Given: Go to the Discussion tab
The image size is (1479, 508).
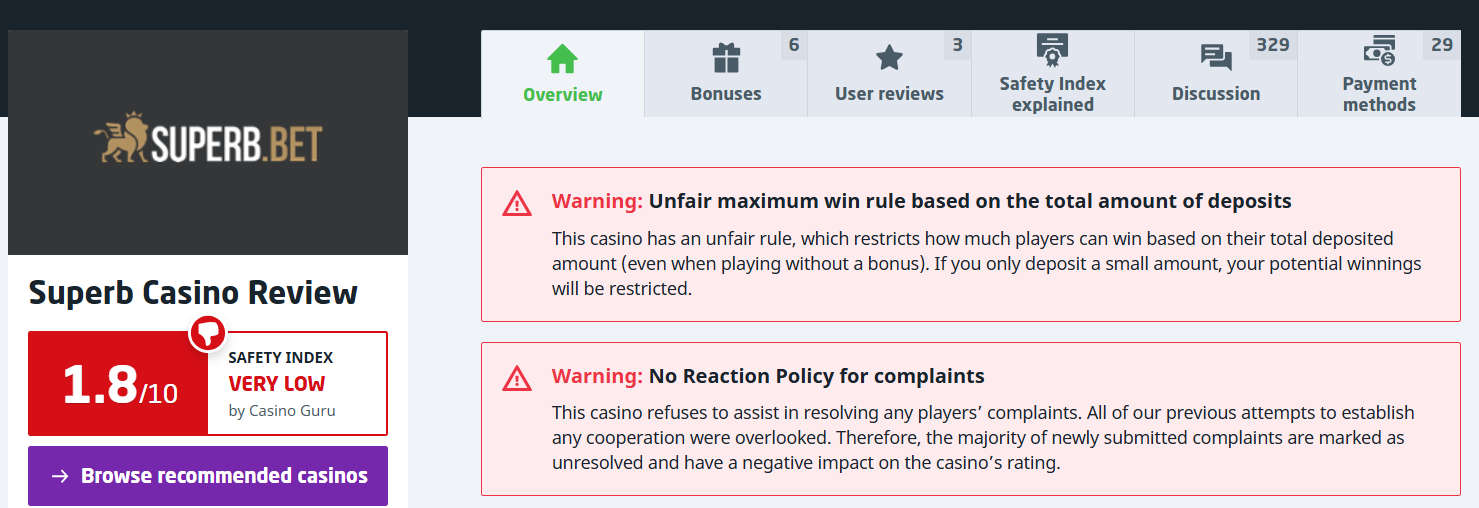Looking at the screenshot, I should pyautogui.click(x=1216, y=93).
